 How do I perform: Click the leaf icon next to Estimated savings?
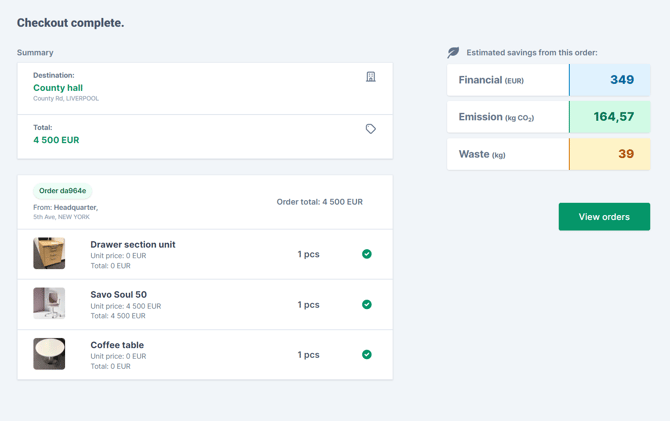(453, 52)
